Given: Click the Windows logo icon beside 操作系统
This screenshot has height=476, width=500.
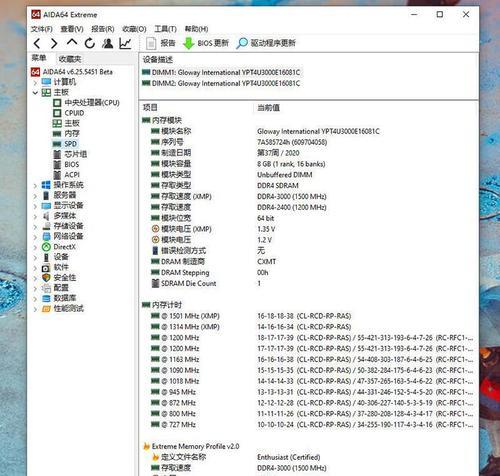Looking at the screenshot, I should coord(46,185).
